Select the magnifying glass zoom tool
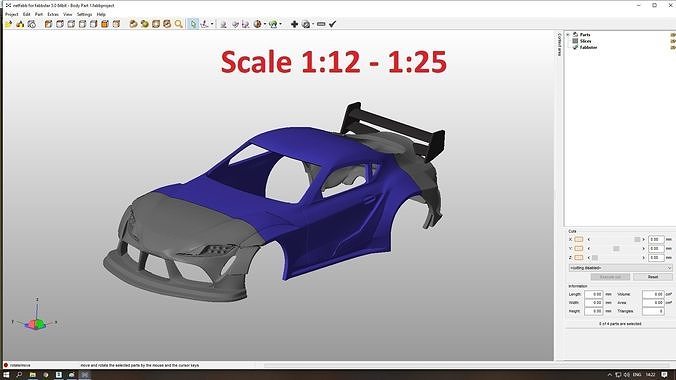The image size is (676, 380). tap(178, 24)
